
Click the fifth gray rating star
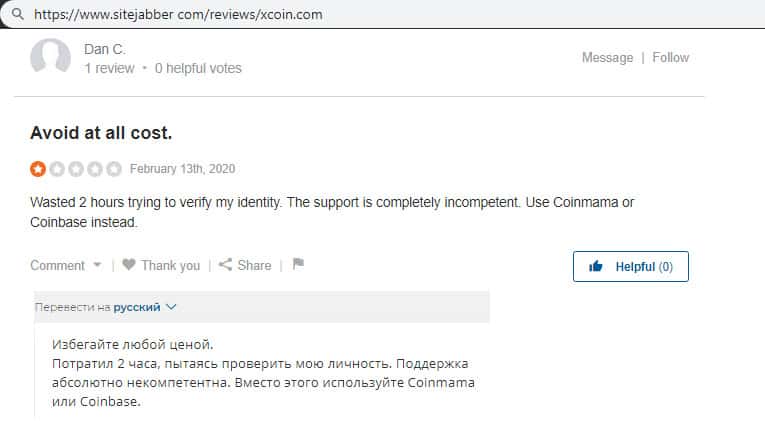click(114, 169)
